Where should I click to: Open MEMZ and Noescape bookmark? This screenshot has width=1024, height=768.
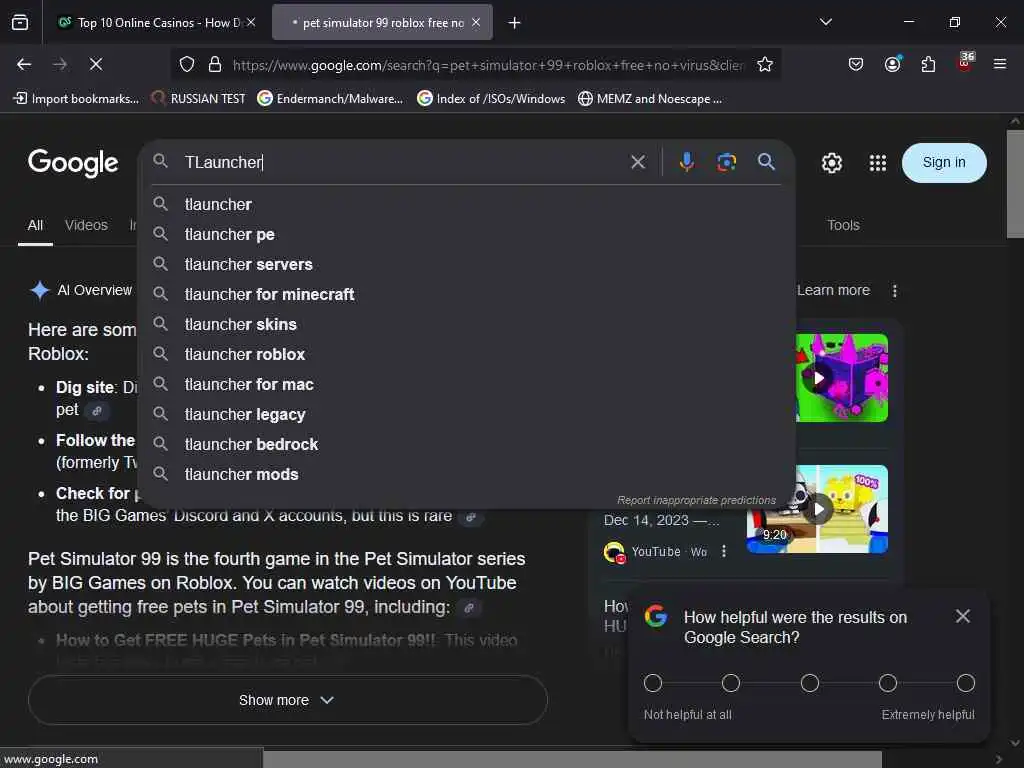[650, 99]
